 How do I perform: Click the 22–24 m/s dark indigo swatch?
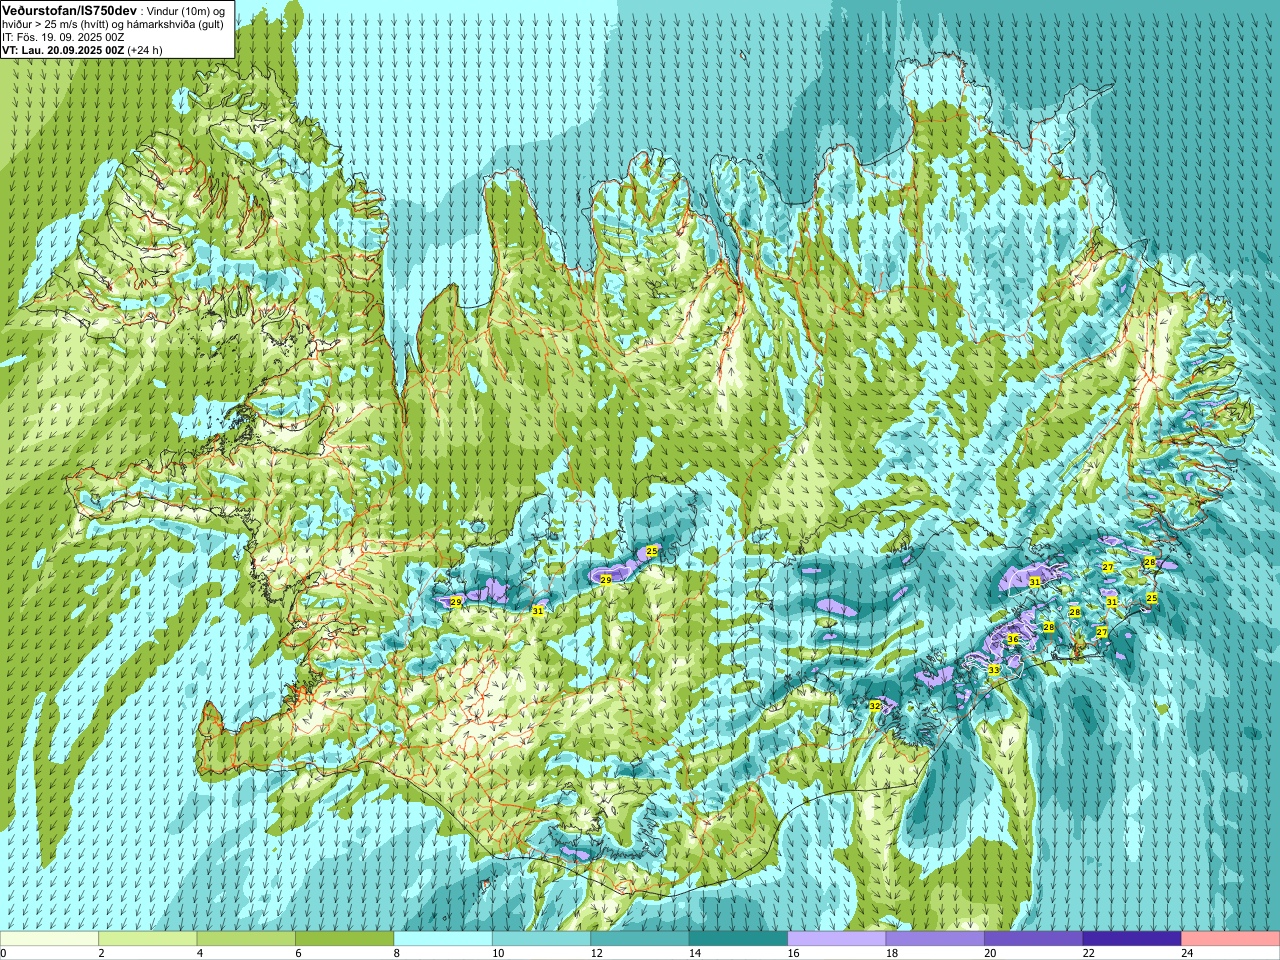click(1132, 938)
